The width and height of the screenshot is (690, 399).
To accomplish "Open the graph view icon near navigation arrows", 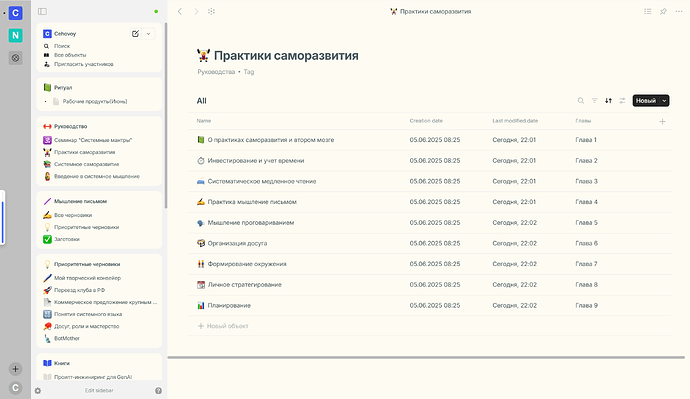I will 212,11.
